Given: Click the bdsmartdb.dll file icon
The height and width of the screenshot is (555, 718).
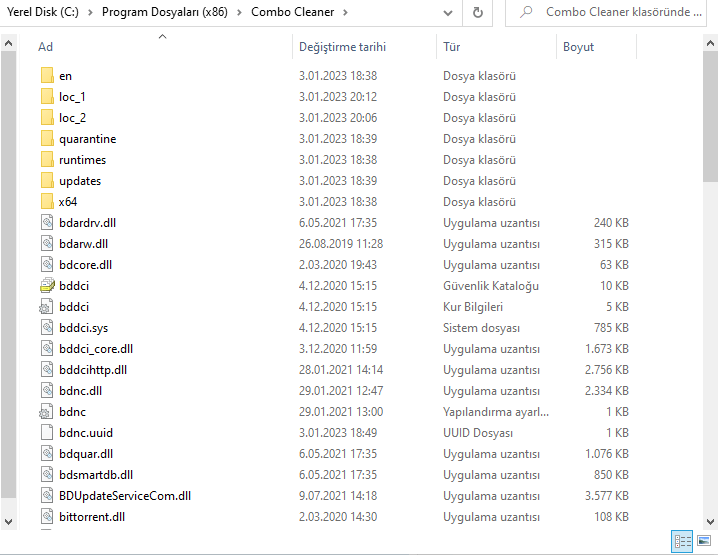Looking at the screenshot, I should 47,475.
